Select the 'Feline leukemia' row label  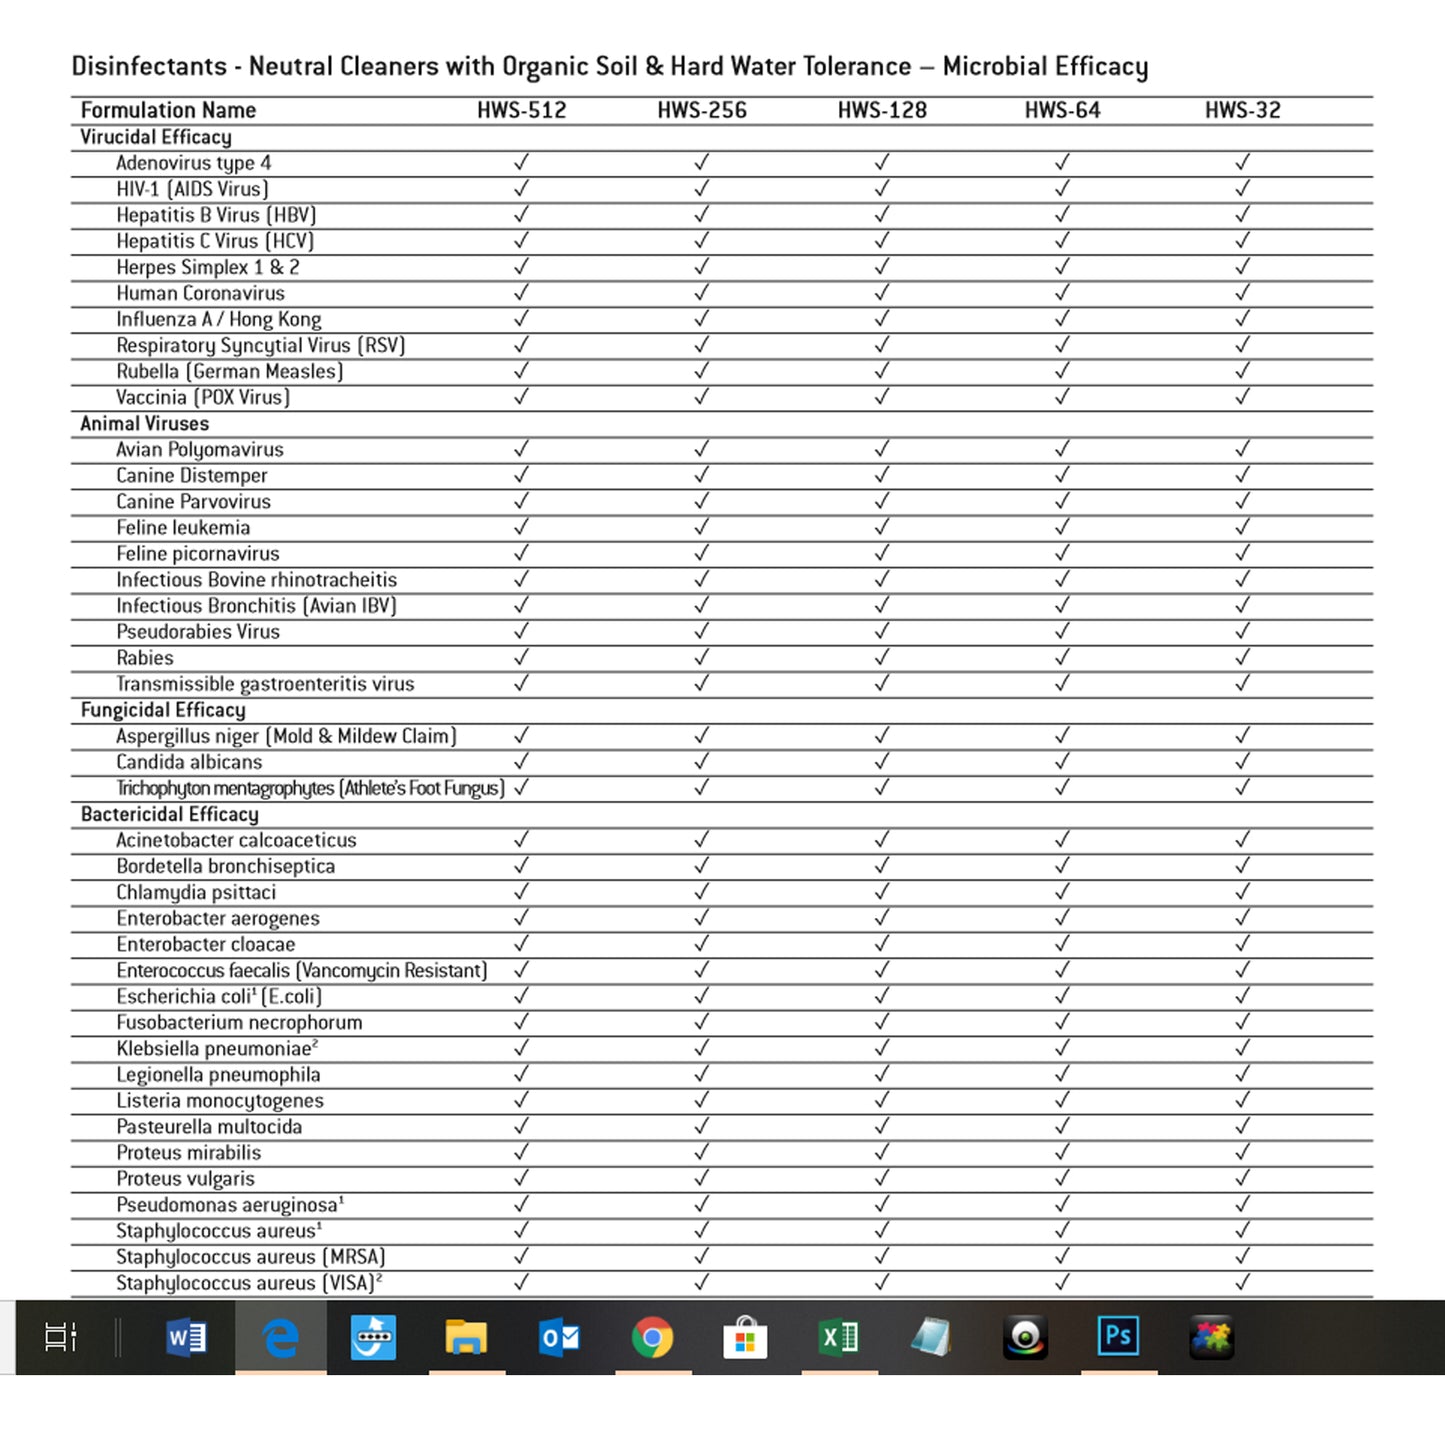pos(183,528)
